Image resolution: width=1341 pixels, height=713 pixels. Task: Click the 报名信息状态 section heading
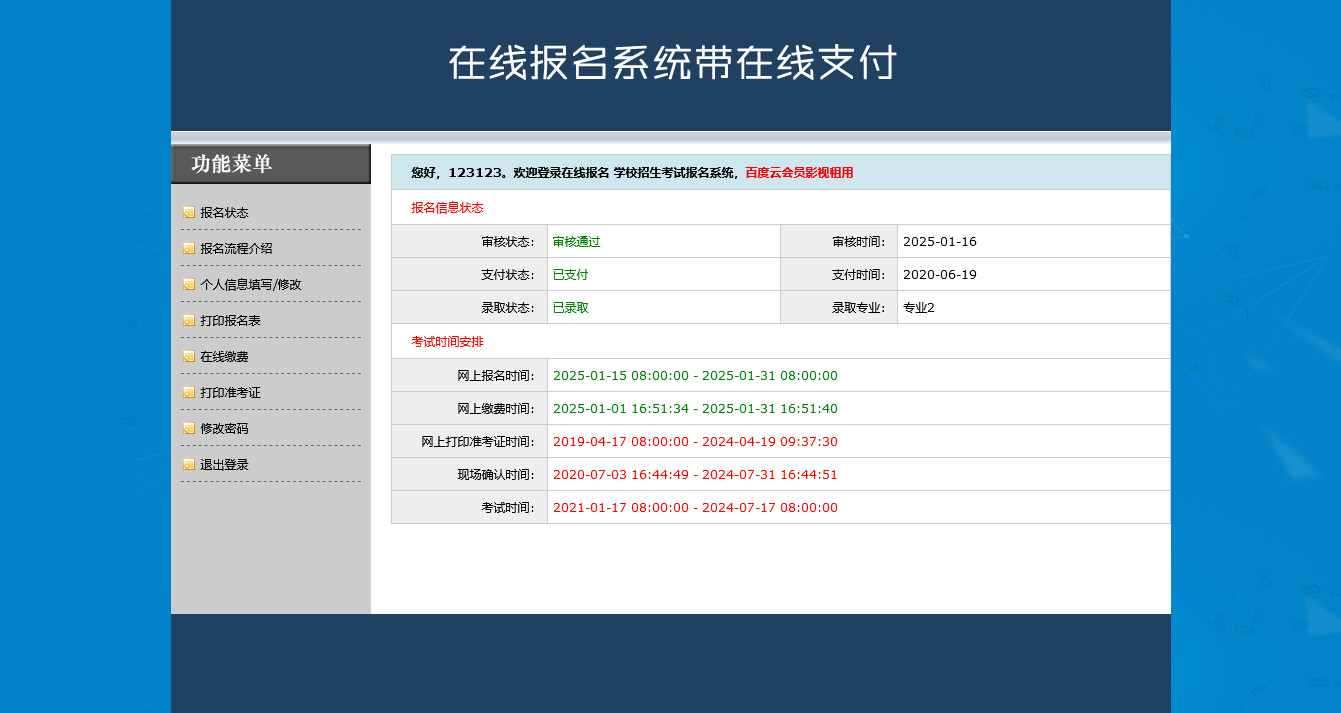[x=447, y=208]
